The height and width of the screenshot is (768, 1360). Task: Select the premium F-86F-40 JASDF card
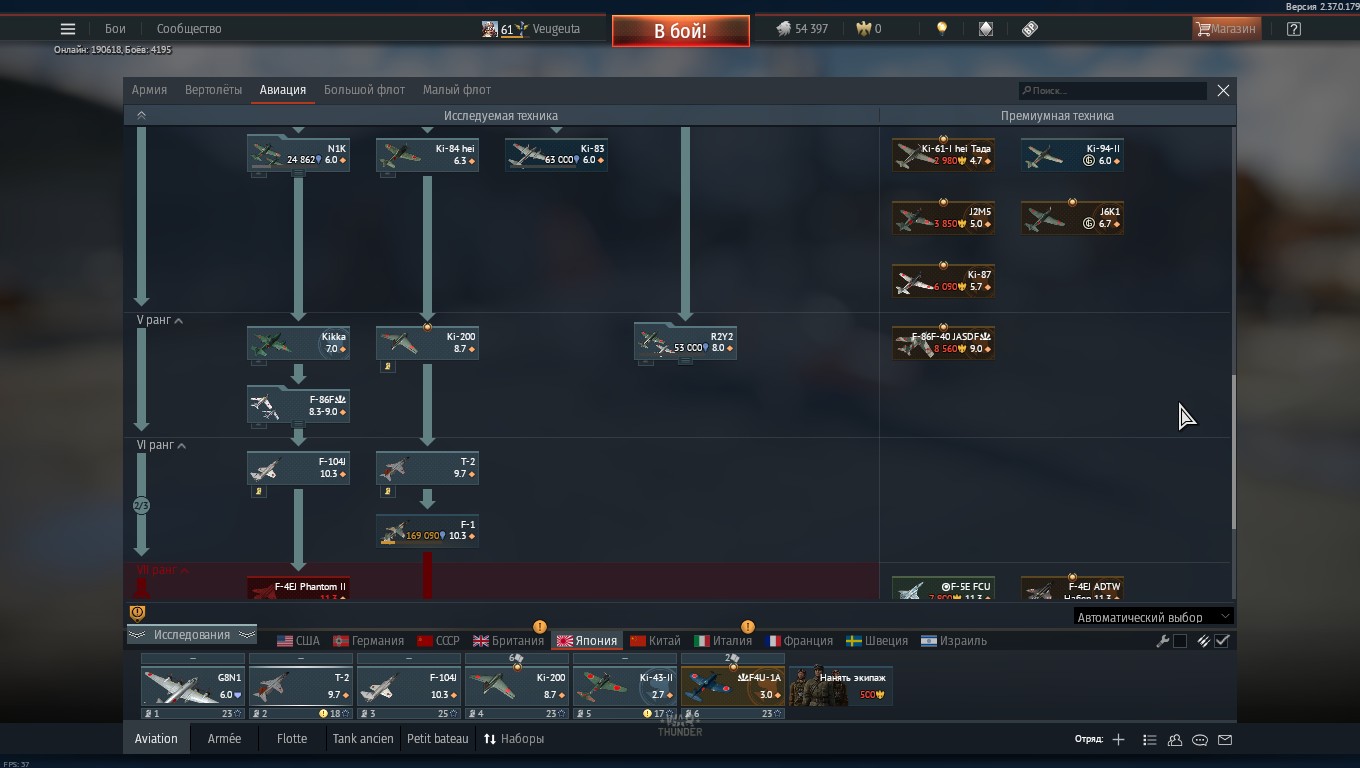tap(943, 342)
